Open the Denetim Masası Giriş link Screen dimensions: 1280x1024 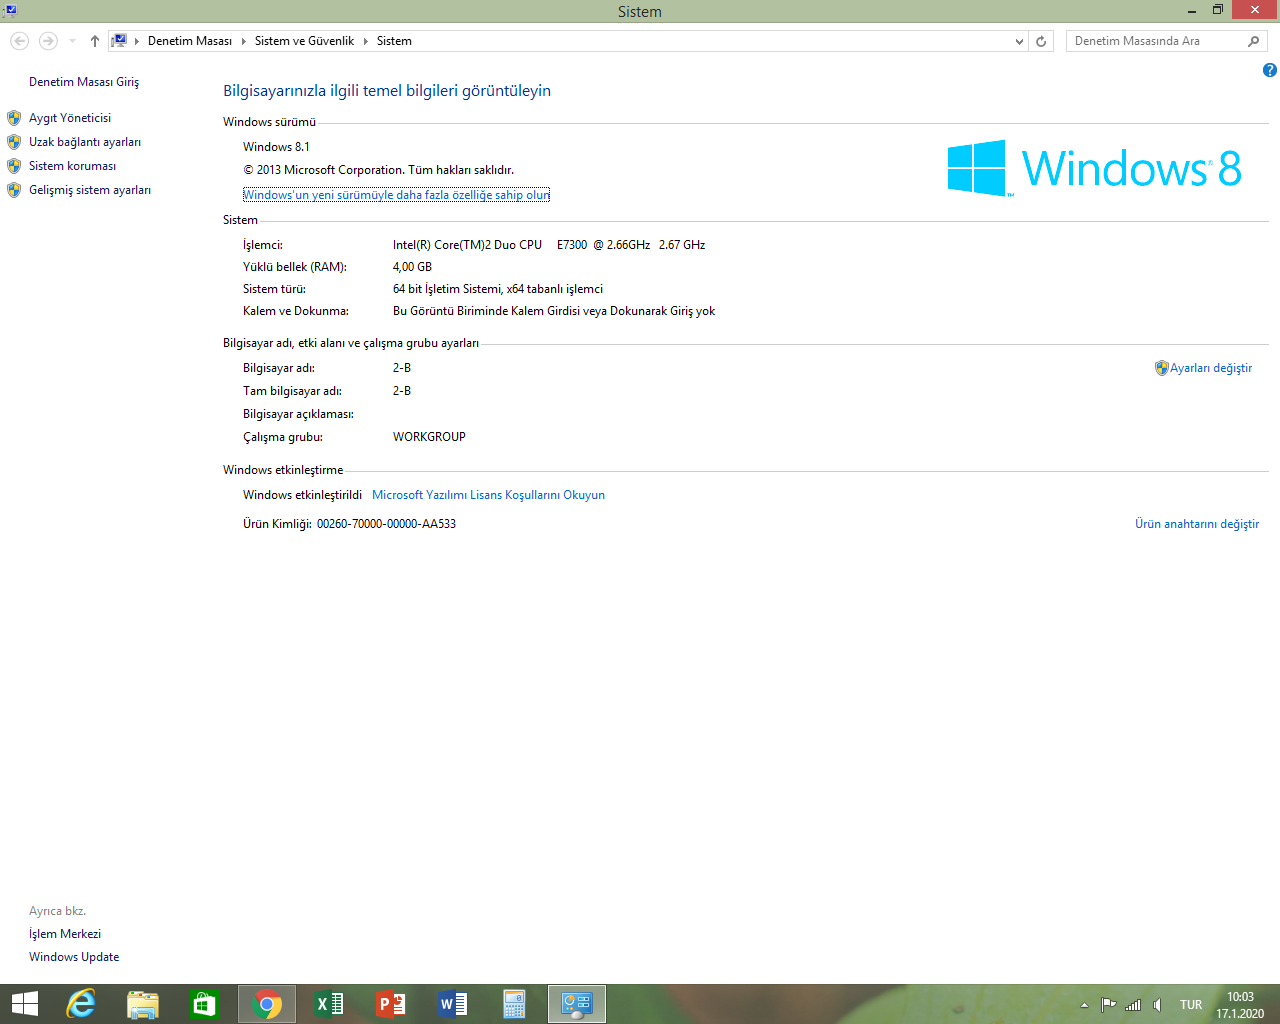(84, 82)
